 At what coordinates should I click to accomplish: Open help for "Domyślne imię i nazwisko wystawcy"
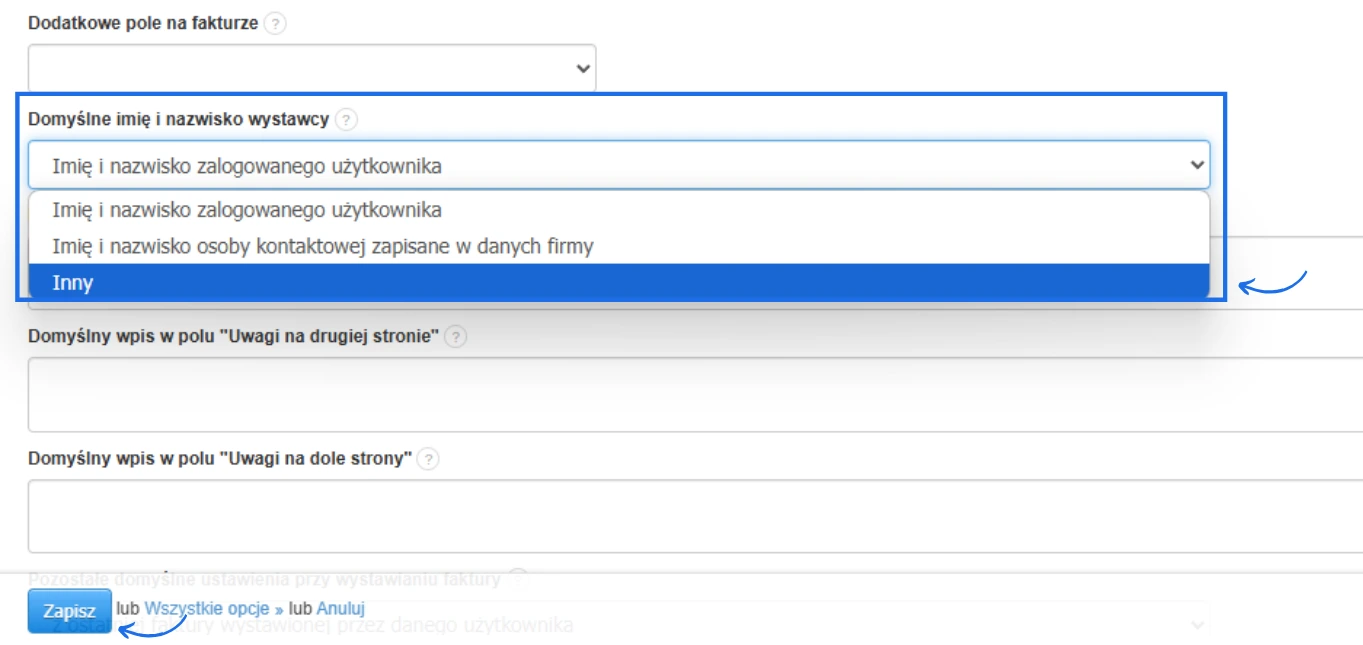click(x=346, y=120)
